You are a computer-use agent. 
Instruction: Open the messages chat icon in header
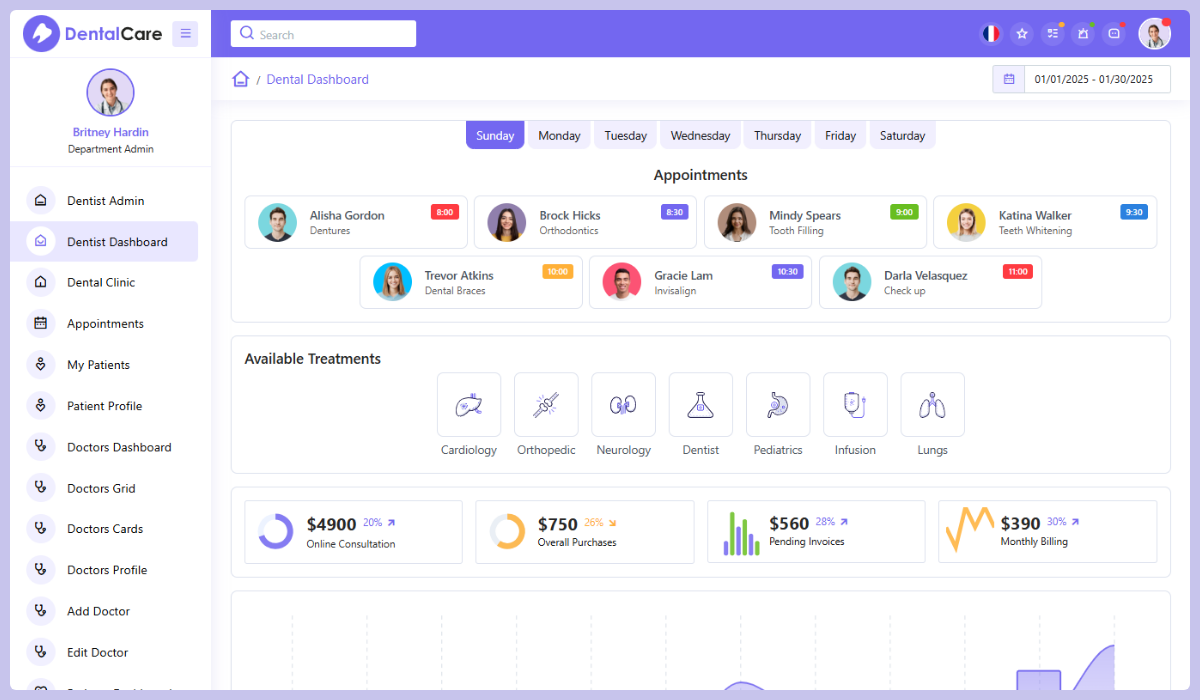point(1113,33)
